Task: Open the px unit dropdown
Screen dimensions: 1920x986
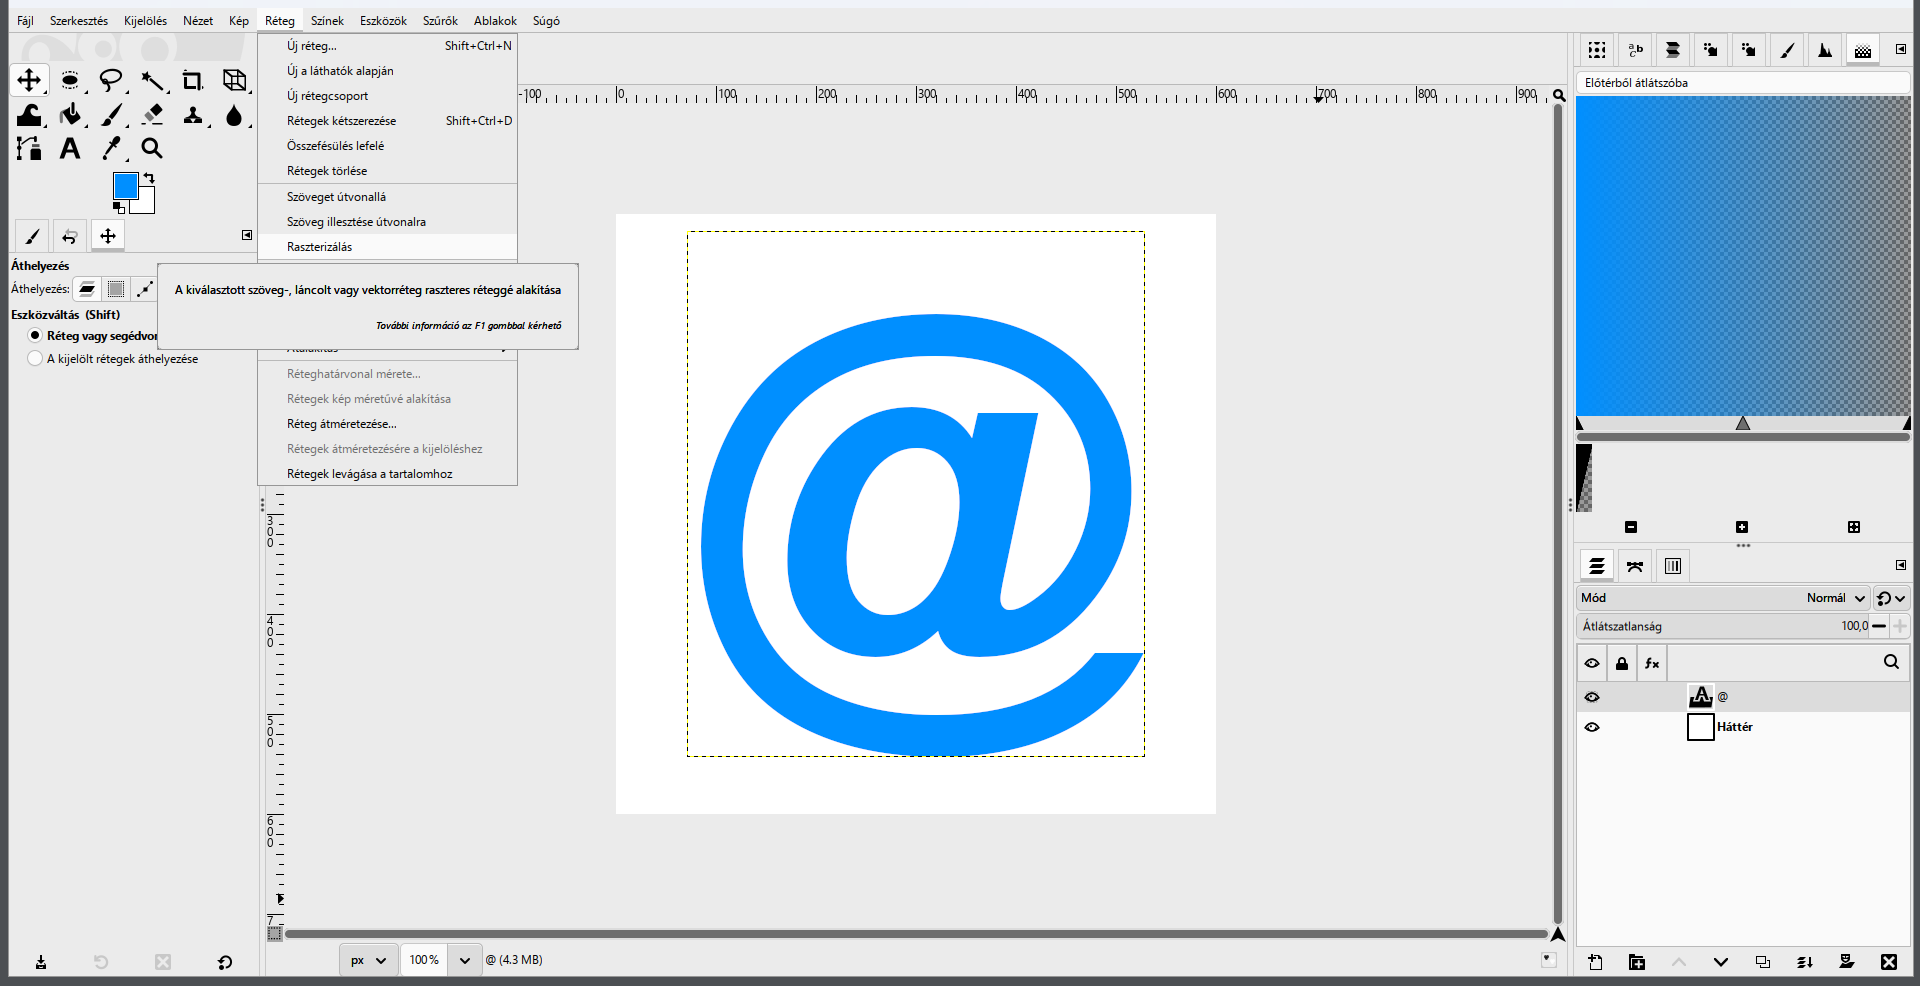Action: pos(368,960)
